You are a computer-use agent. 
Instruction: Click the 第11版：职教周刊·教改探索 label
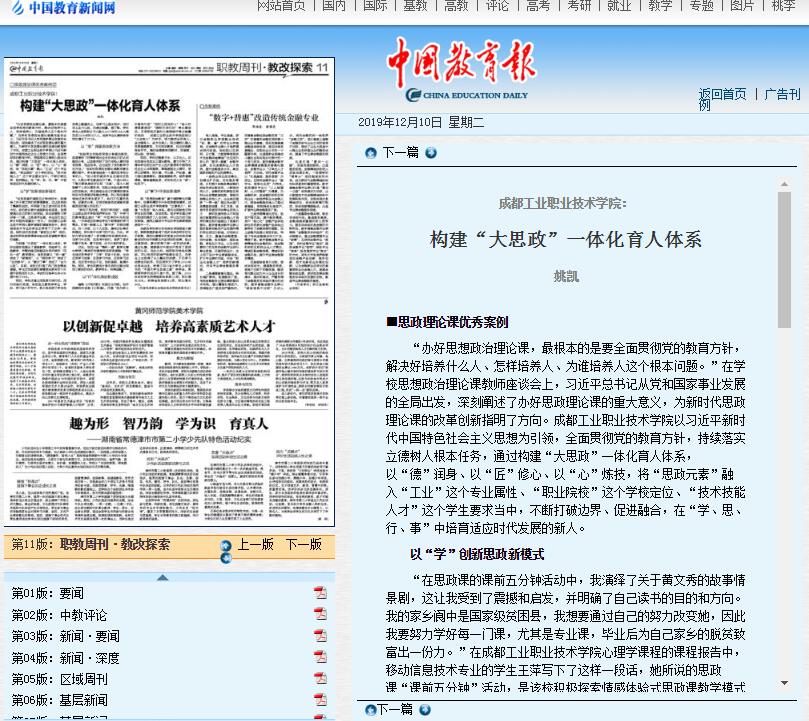pyautogui.click(x=90, y=544)
